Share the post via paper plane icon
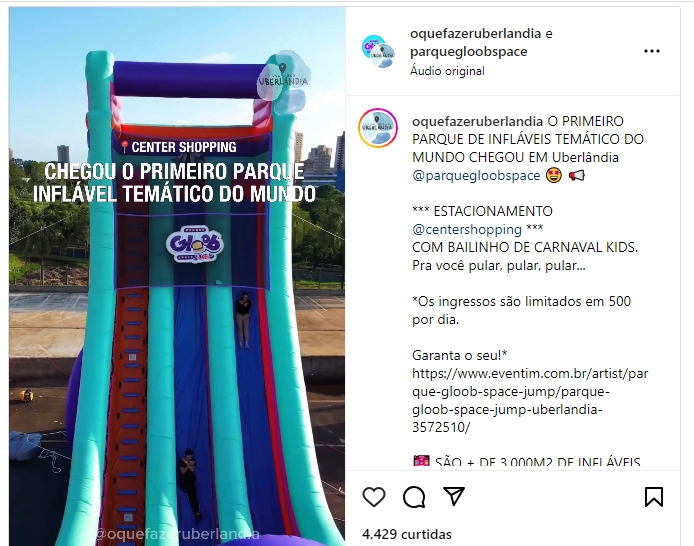Image resolution: width=694 pixels, height=546 pixels. 454,496
